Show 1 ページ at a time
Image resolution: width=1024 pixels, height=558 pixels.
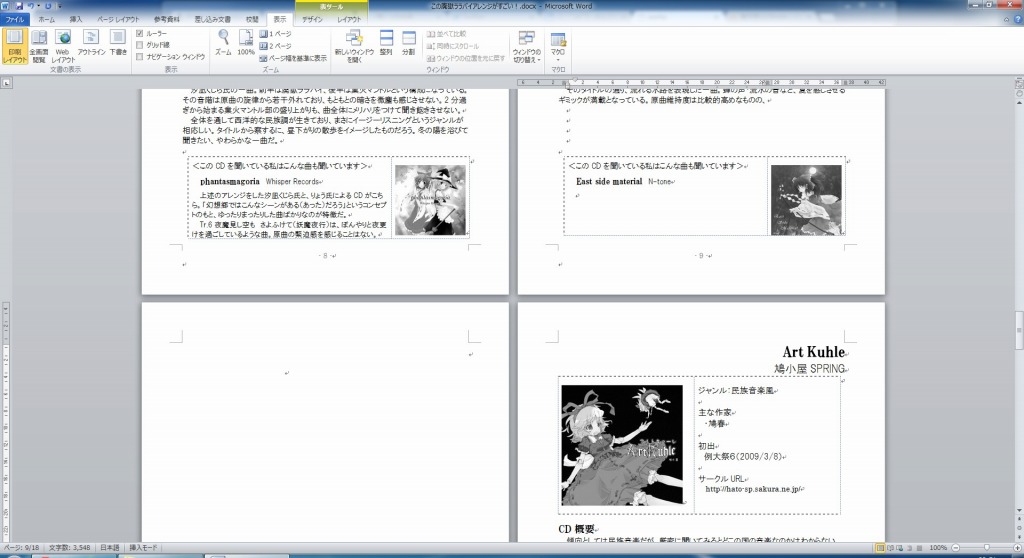[x=276, y=34]
